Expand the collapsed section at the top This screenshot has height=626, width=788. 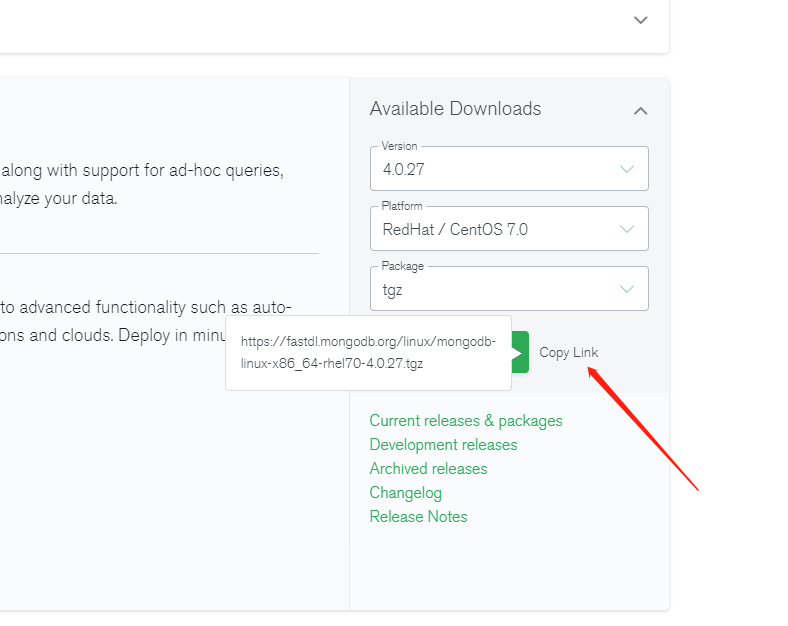tap(641, 20)
